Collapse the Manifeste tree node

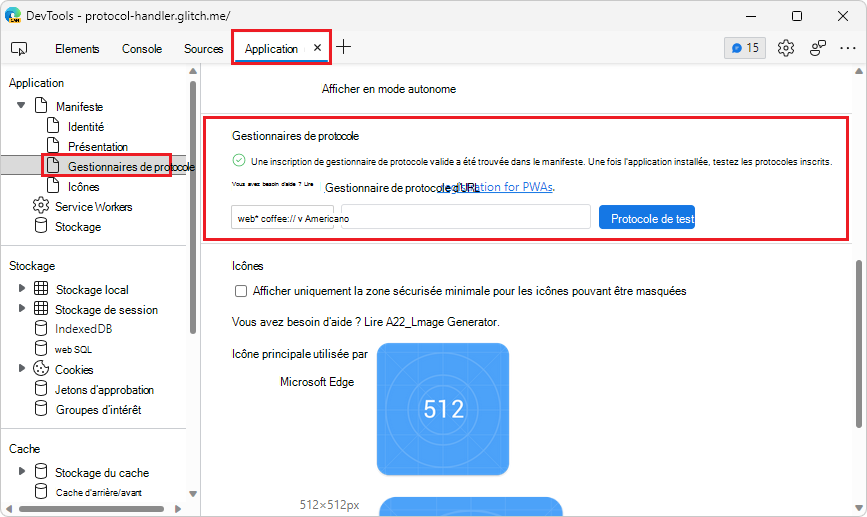click(x=21, y=105)
